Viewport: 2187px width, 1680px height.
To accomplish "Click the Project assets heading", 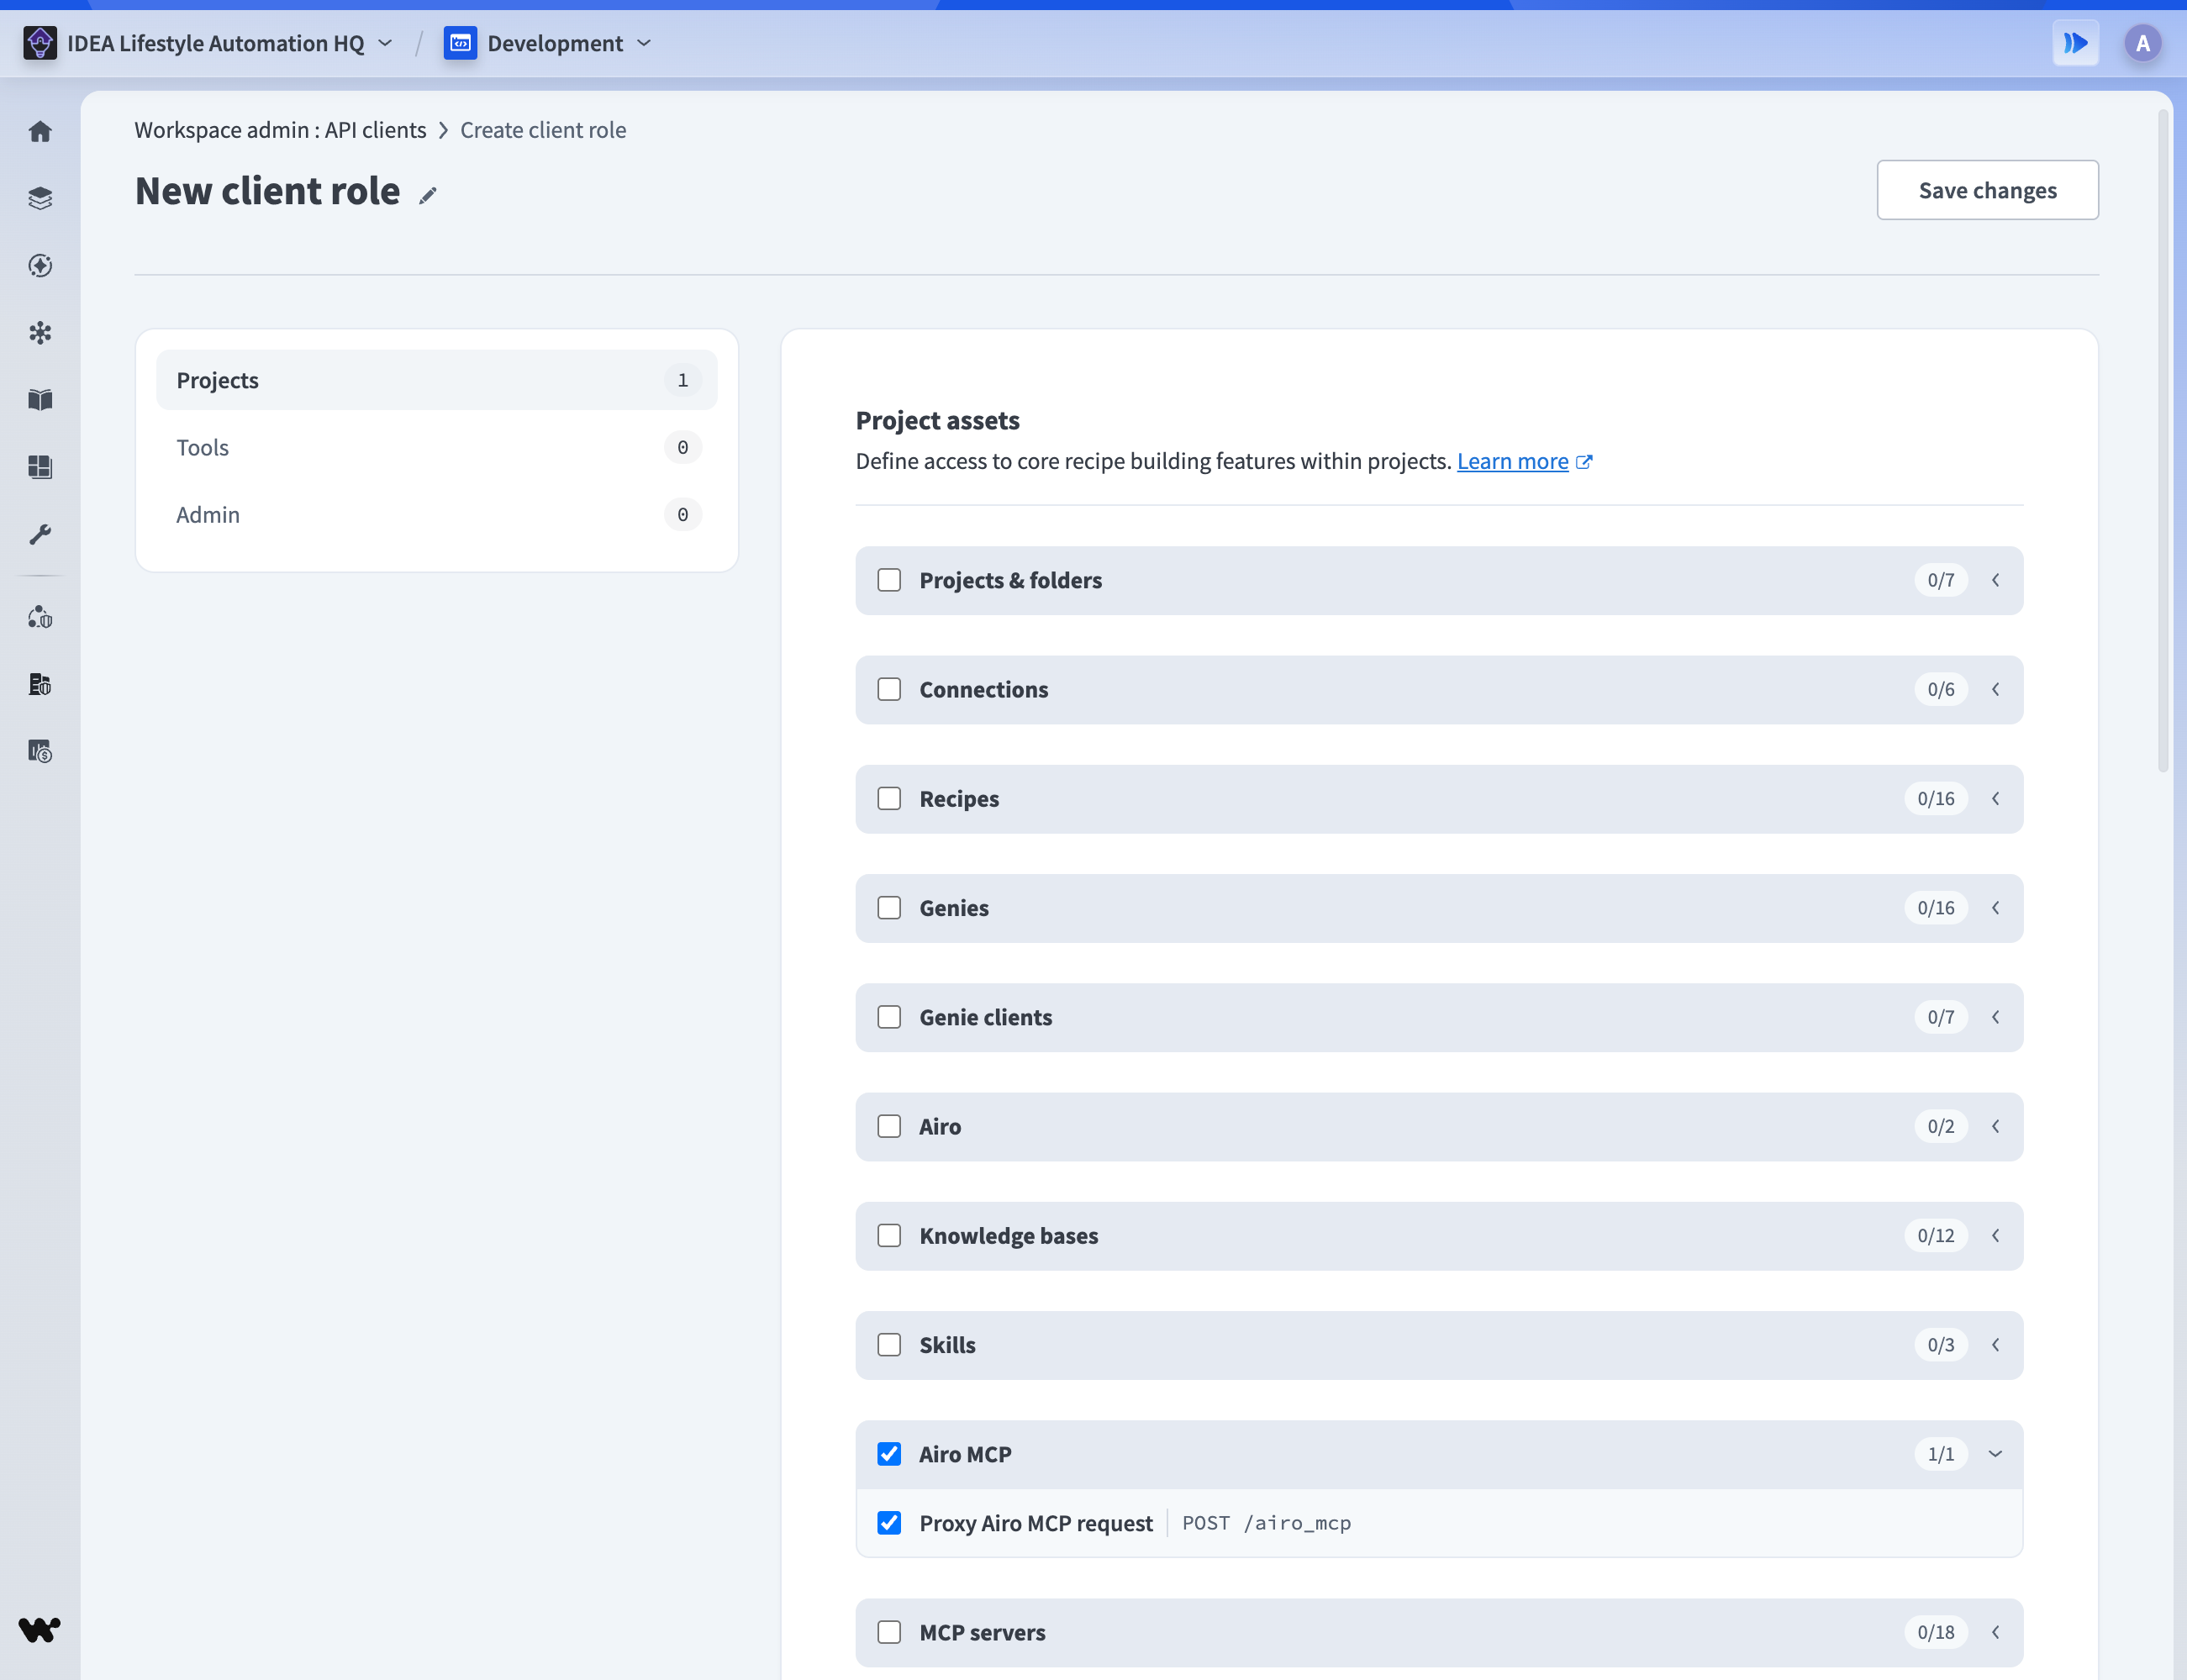I will coord(937,420).
